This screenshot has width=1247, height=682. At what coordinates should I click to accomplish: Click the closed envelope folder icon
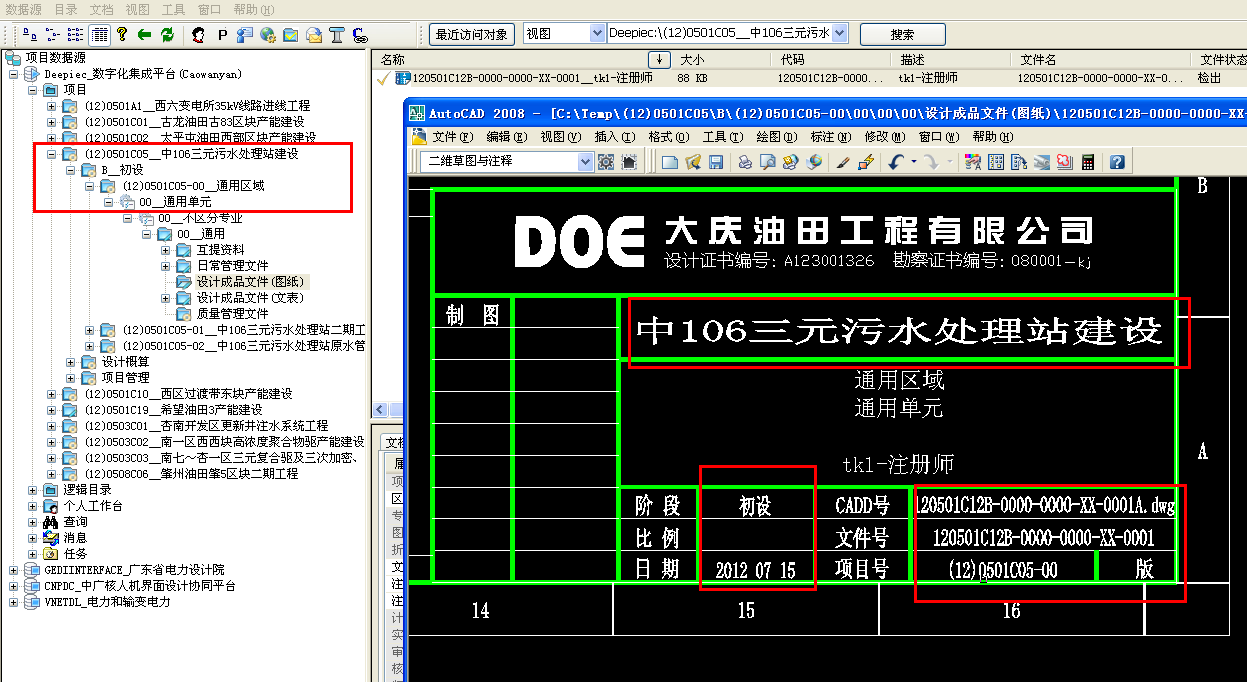click(291, 35)
